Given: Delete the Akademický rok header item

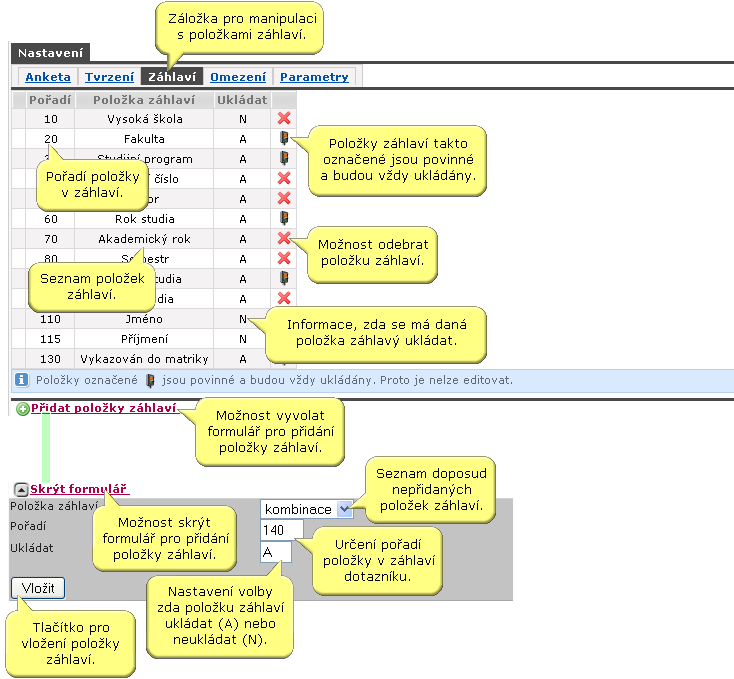Looking at the screenshot, I should tap(284, 238).
